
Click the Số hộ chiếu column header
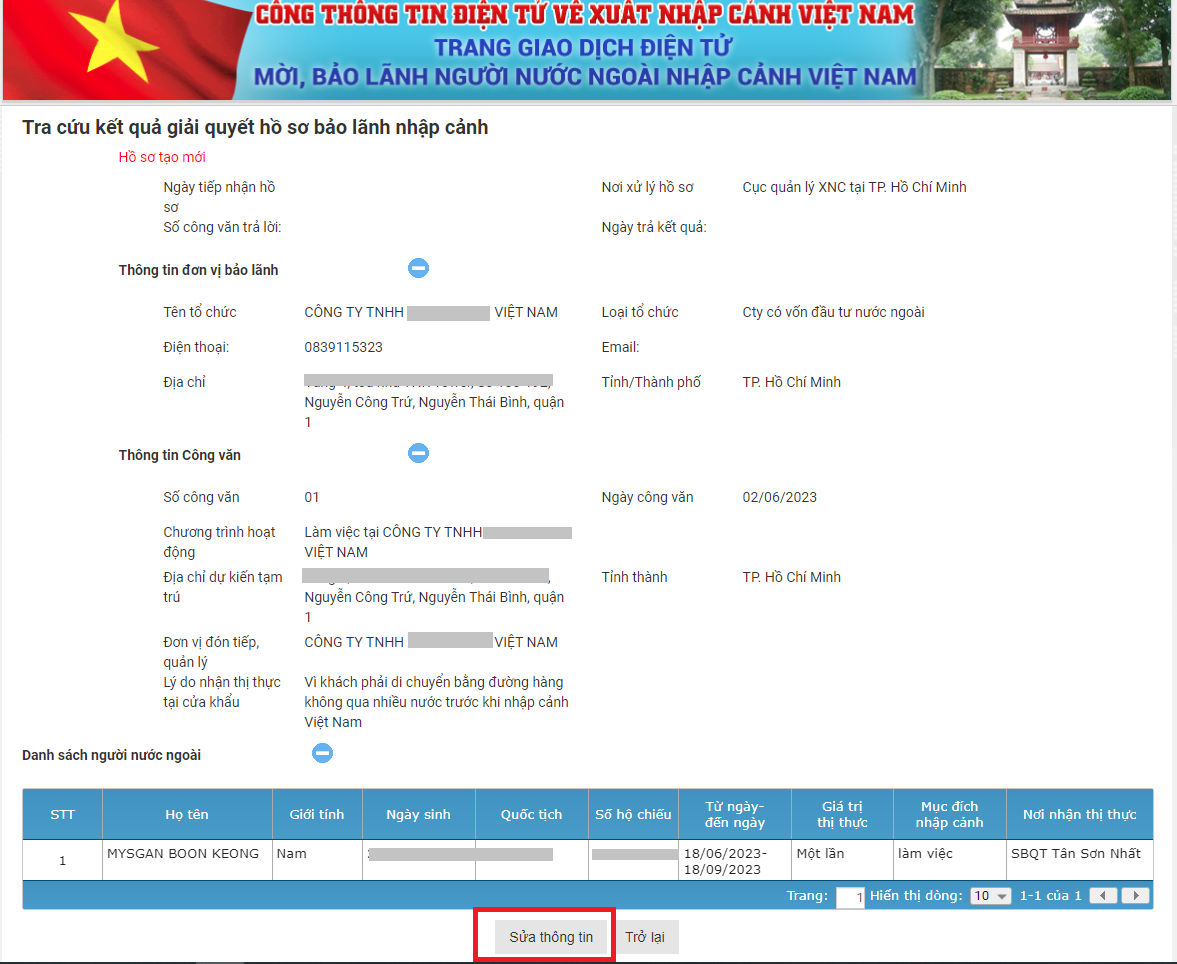point(633,814)
